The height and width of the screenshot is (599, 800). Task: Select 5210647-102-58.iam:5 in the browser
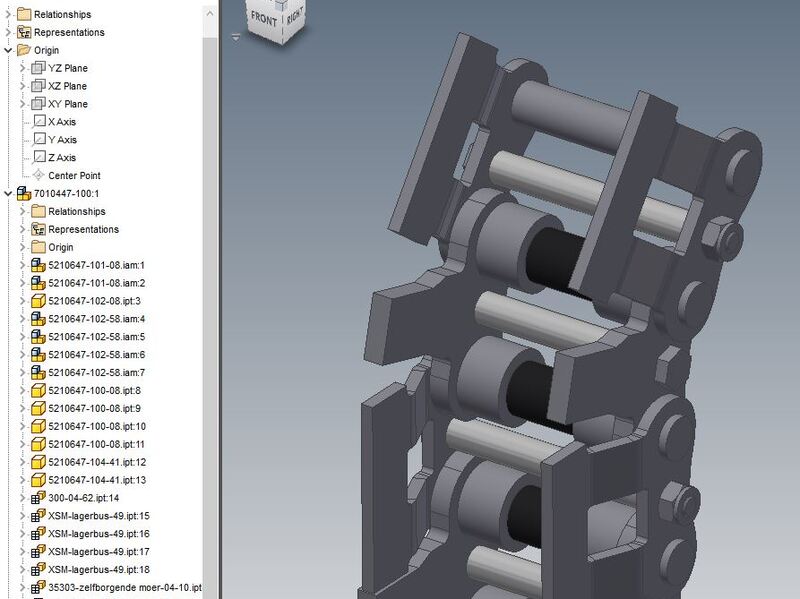96,337
